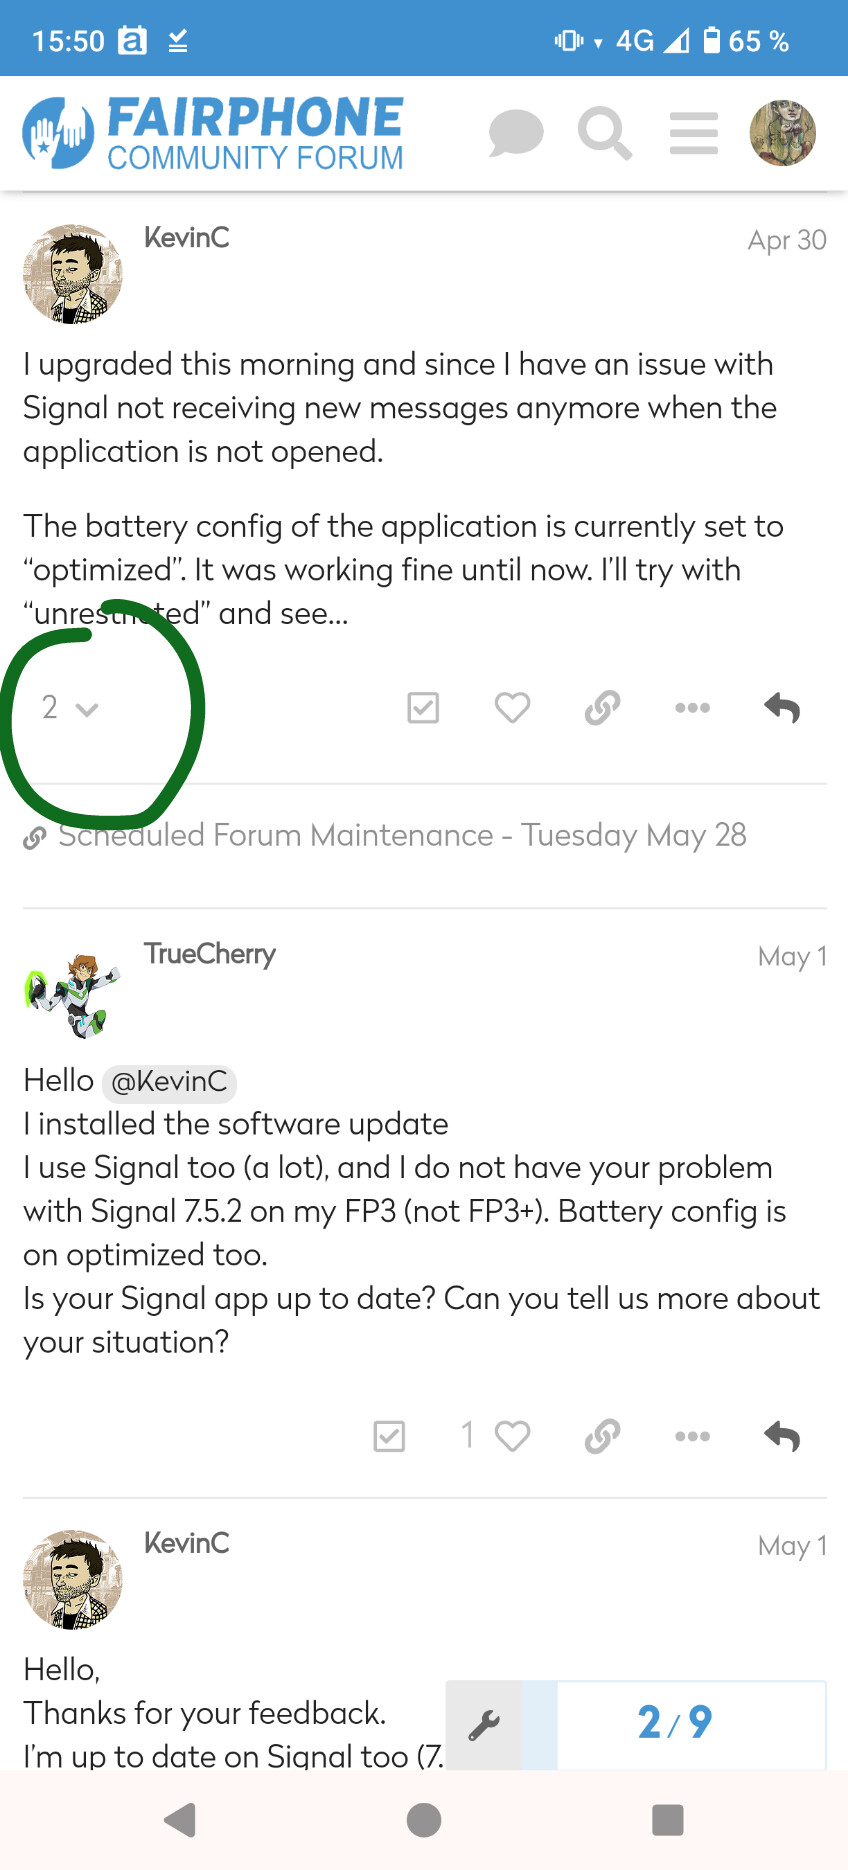Image resolution: width=848 pixels, height=1870 pixels.
Task: Open the forum chat bubble icon
Action: [x=515, y=133]
